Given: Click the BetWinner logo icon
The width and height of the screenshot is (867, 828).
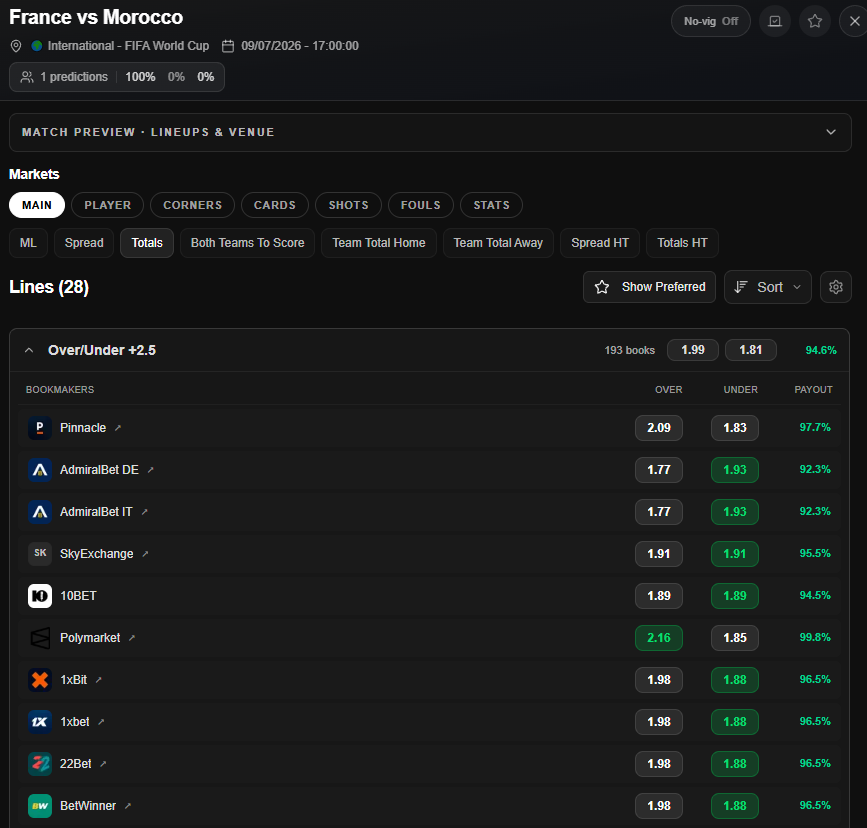Looking at the screenshot, I should [40, 806].
